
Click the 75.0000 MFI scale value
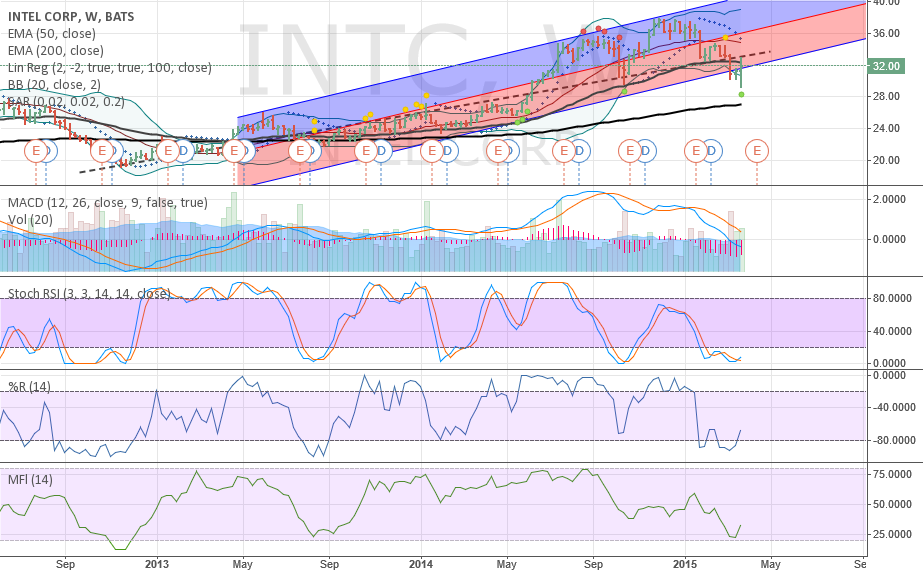tap(892, 475)
